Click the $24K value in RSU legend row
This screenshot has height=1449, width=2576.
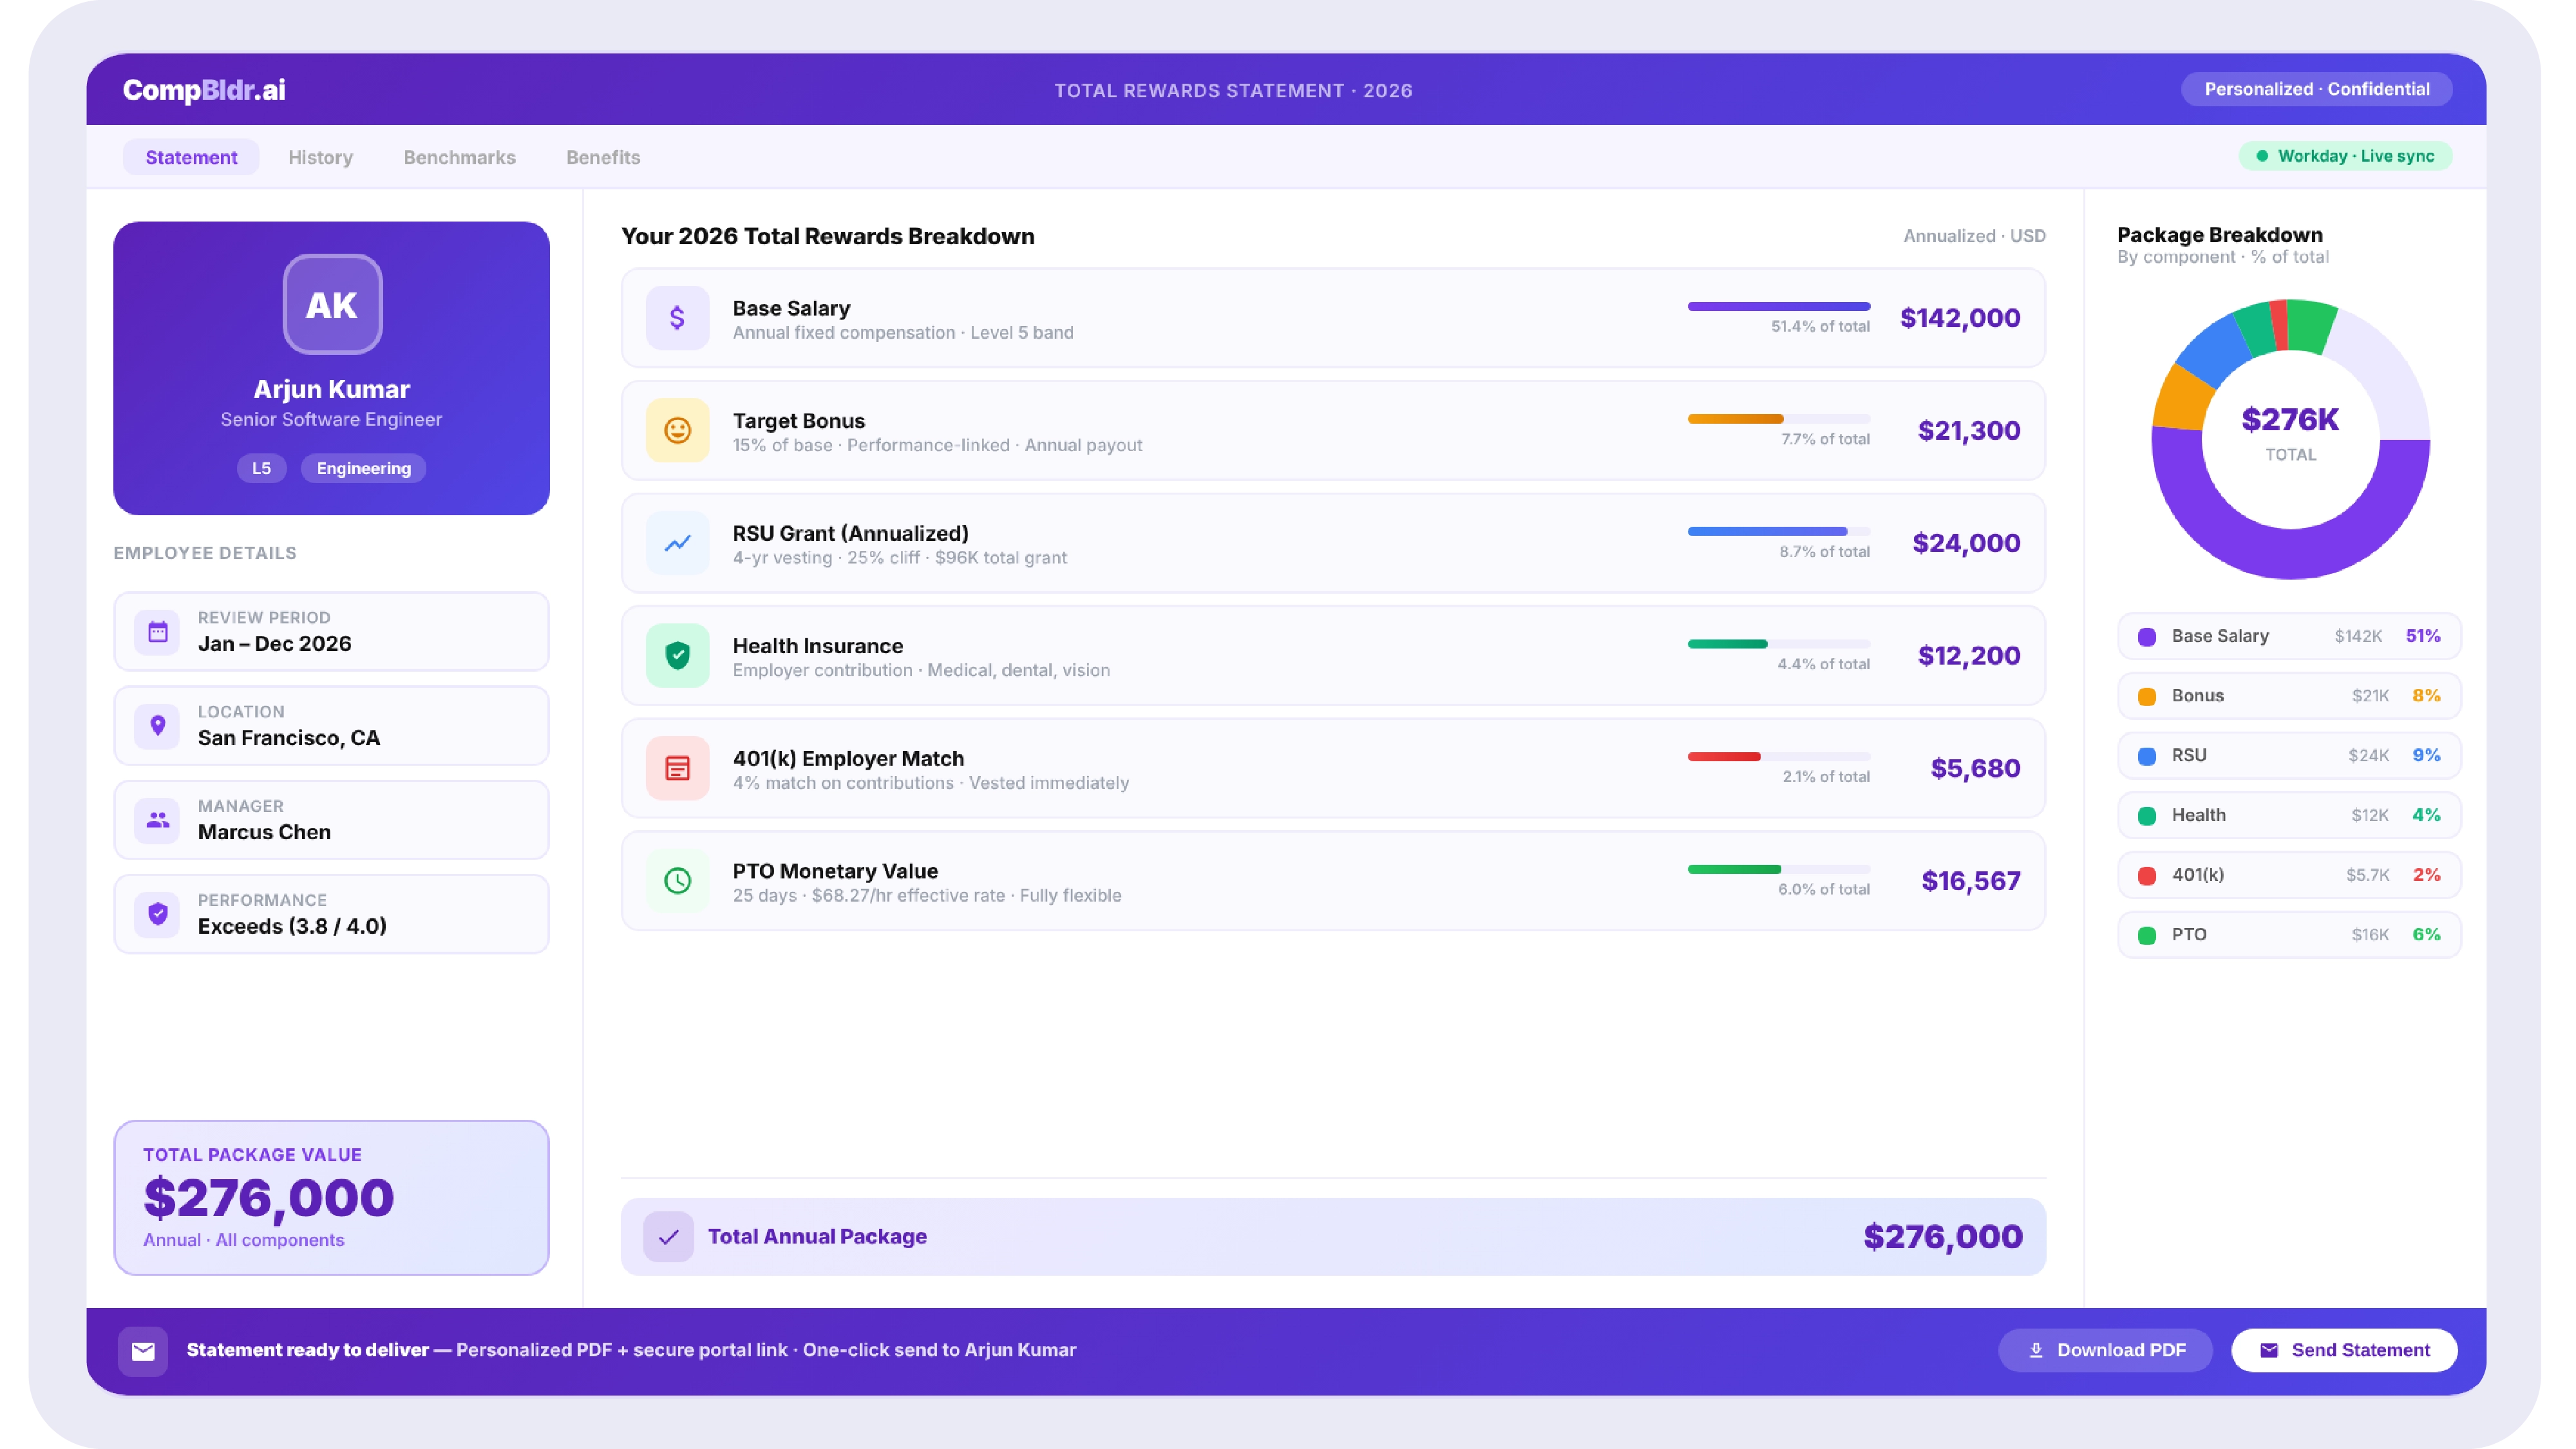tap(2368, 756)
